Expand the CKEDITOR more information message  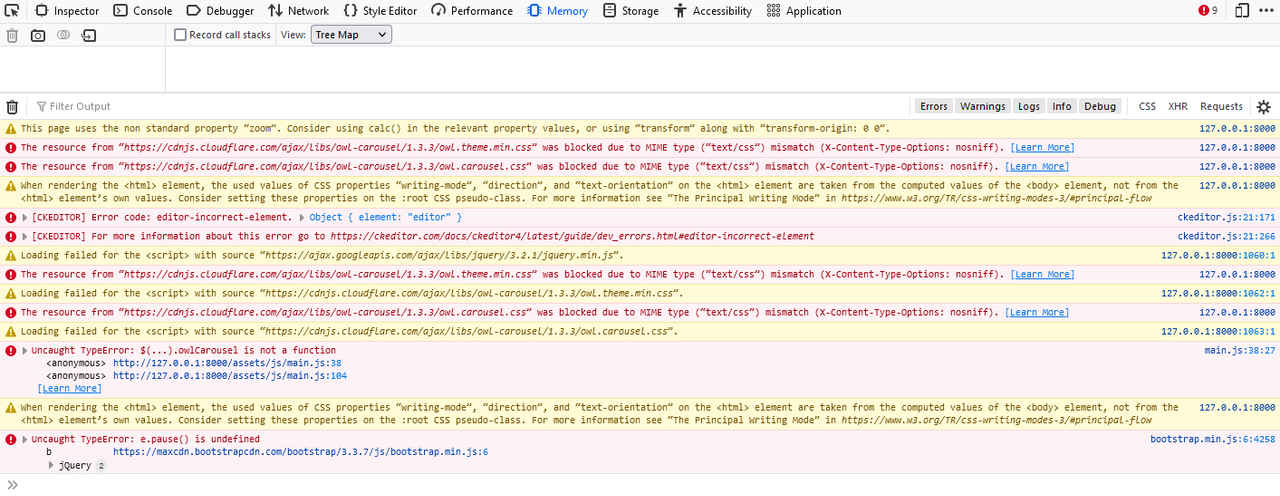tap(26, 236)
